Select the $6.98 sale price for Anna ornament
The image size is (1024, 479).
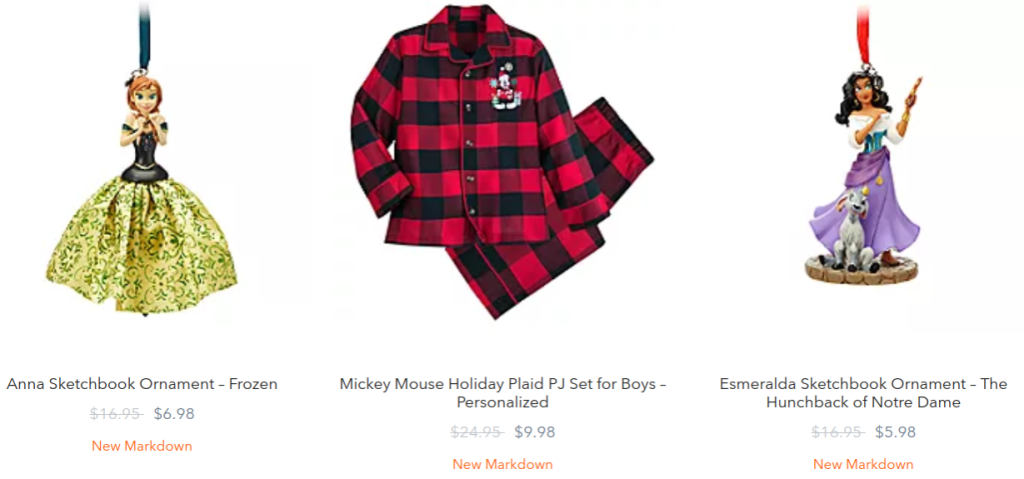(174, 414)
